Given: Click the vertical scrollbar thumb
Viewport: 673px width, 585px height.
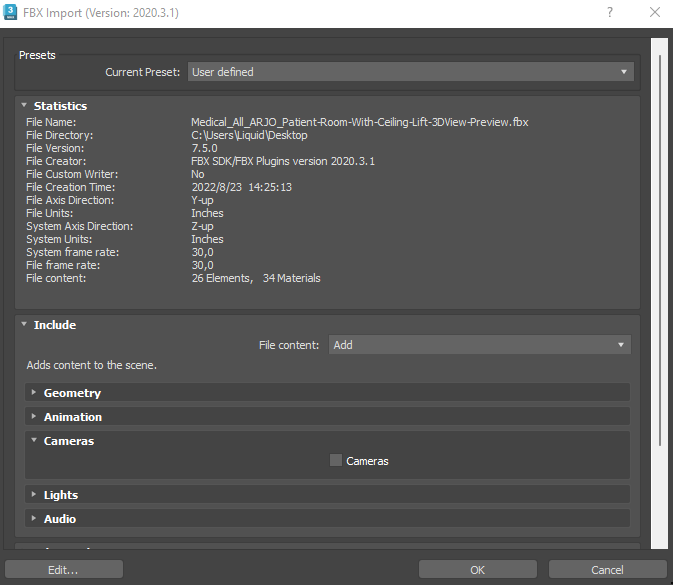Looking at the screenshot, I should coord(660,250).
